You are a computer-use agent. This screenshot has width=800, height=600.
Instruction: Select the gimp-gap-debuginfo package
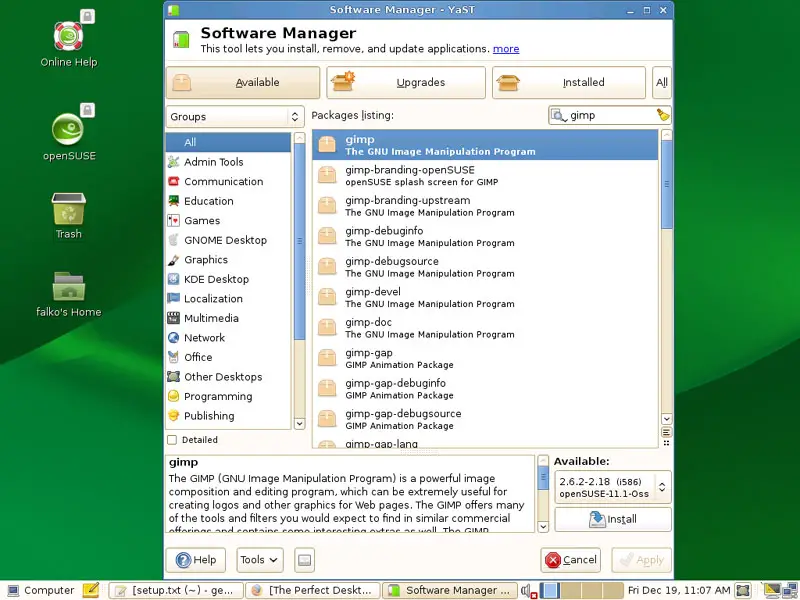(485, 389)
